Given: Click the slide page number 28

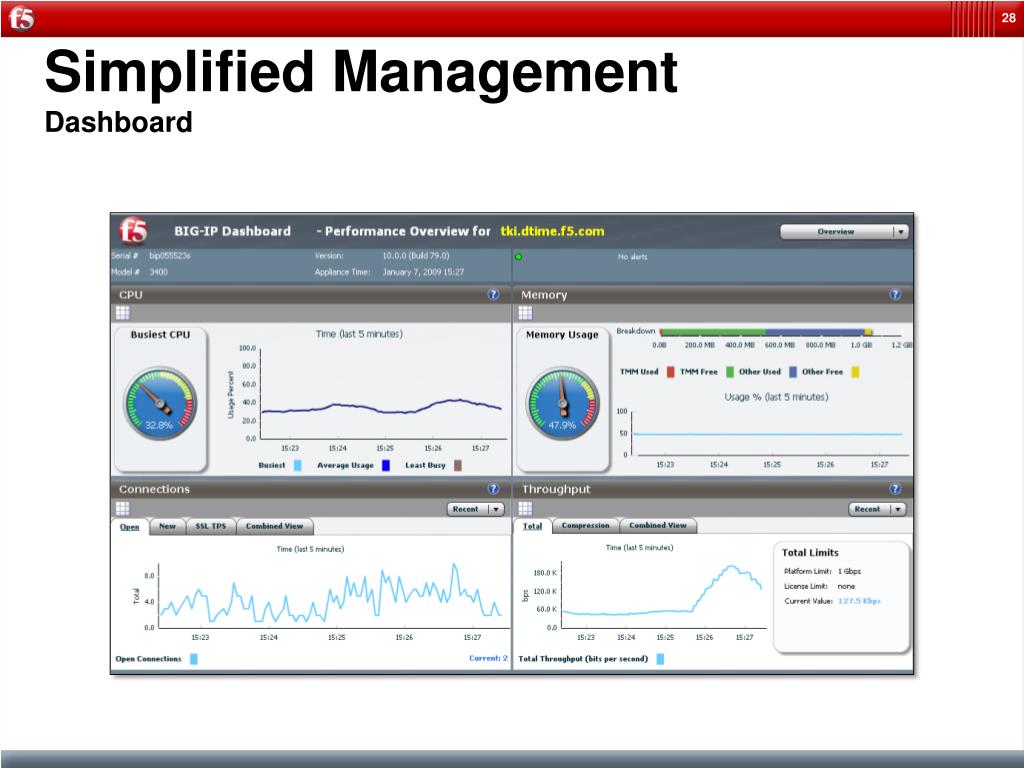Looking at the screenshot, I should pos(1008,18).
